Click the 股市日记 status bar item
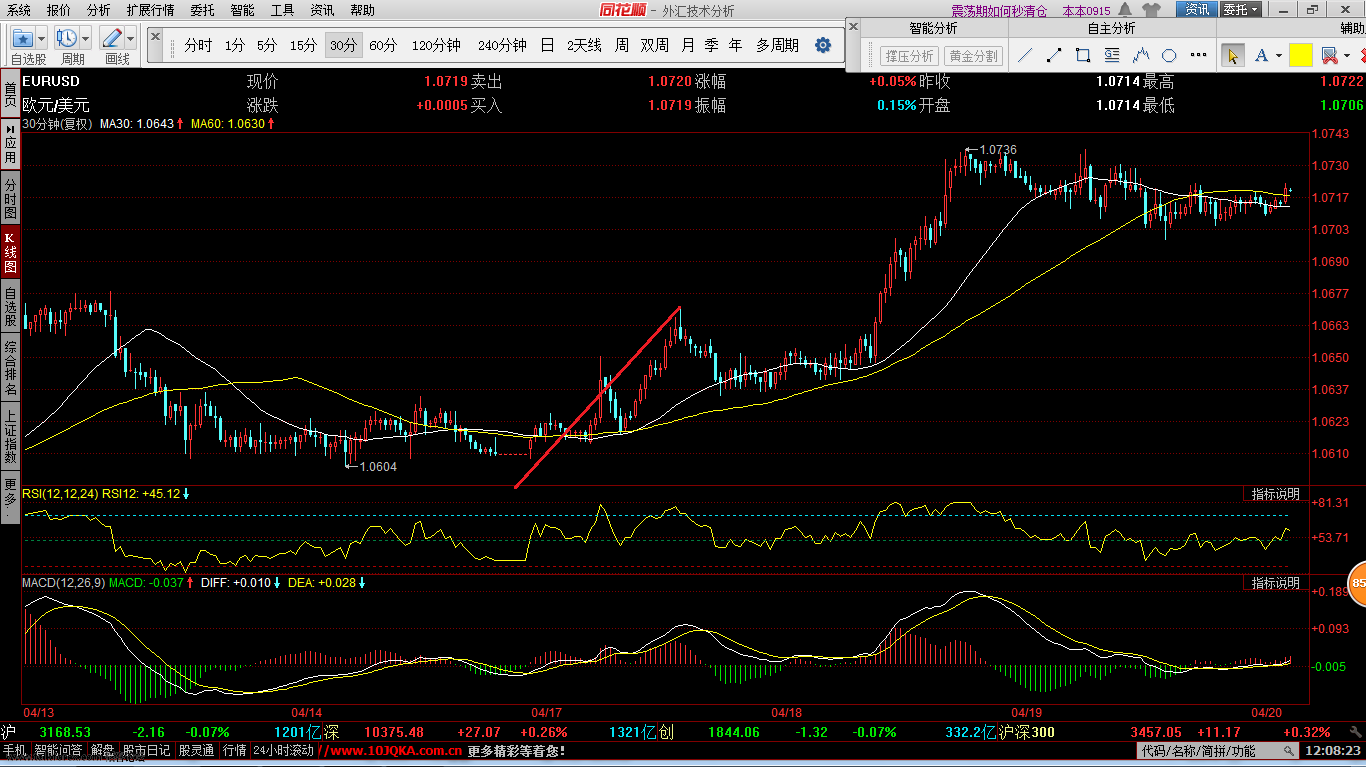 (x=145, y=750)
